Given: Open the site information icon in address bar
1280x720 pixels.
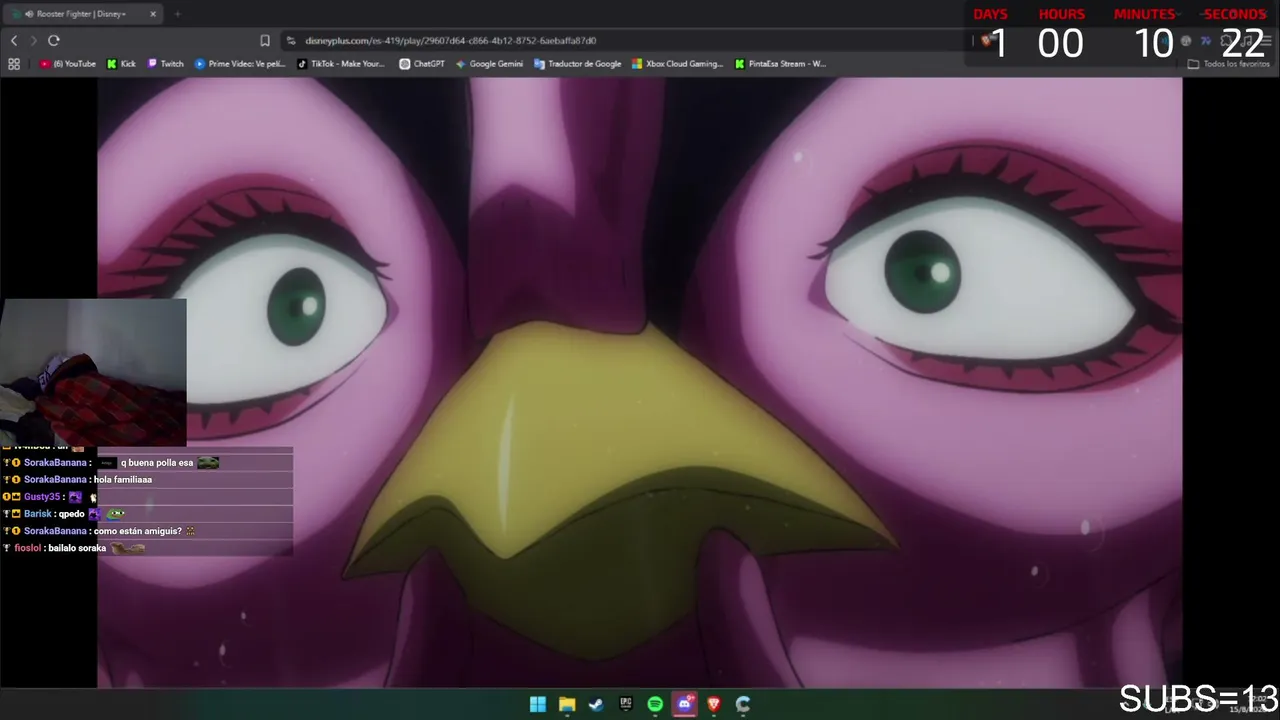Looking at the screenshot, I should [x=291, y=40].
